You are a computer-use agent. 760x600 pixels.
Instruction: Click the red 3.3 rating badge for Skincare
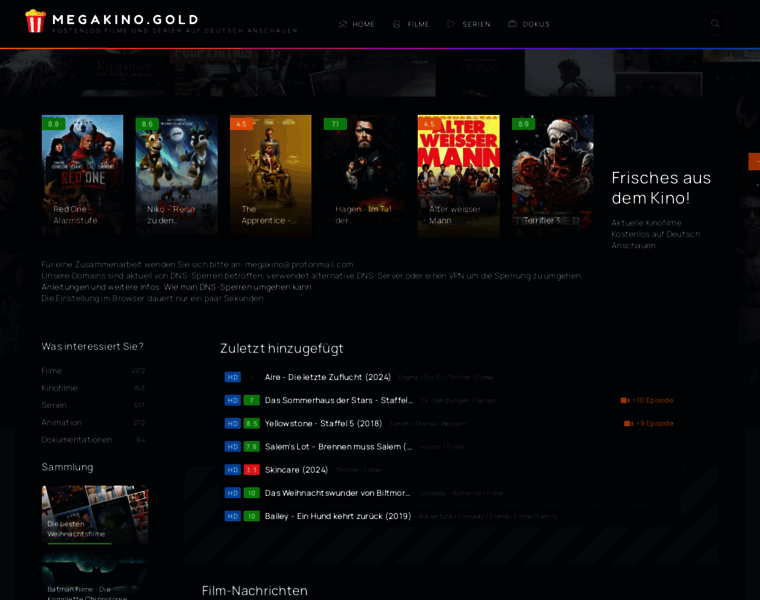click(252, 470)
